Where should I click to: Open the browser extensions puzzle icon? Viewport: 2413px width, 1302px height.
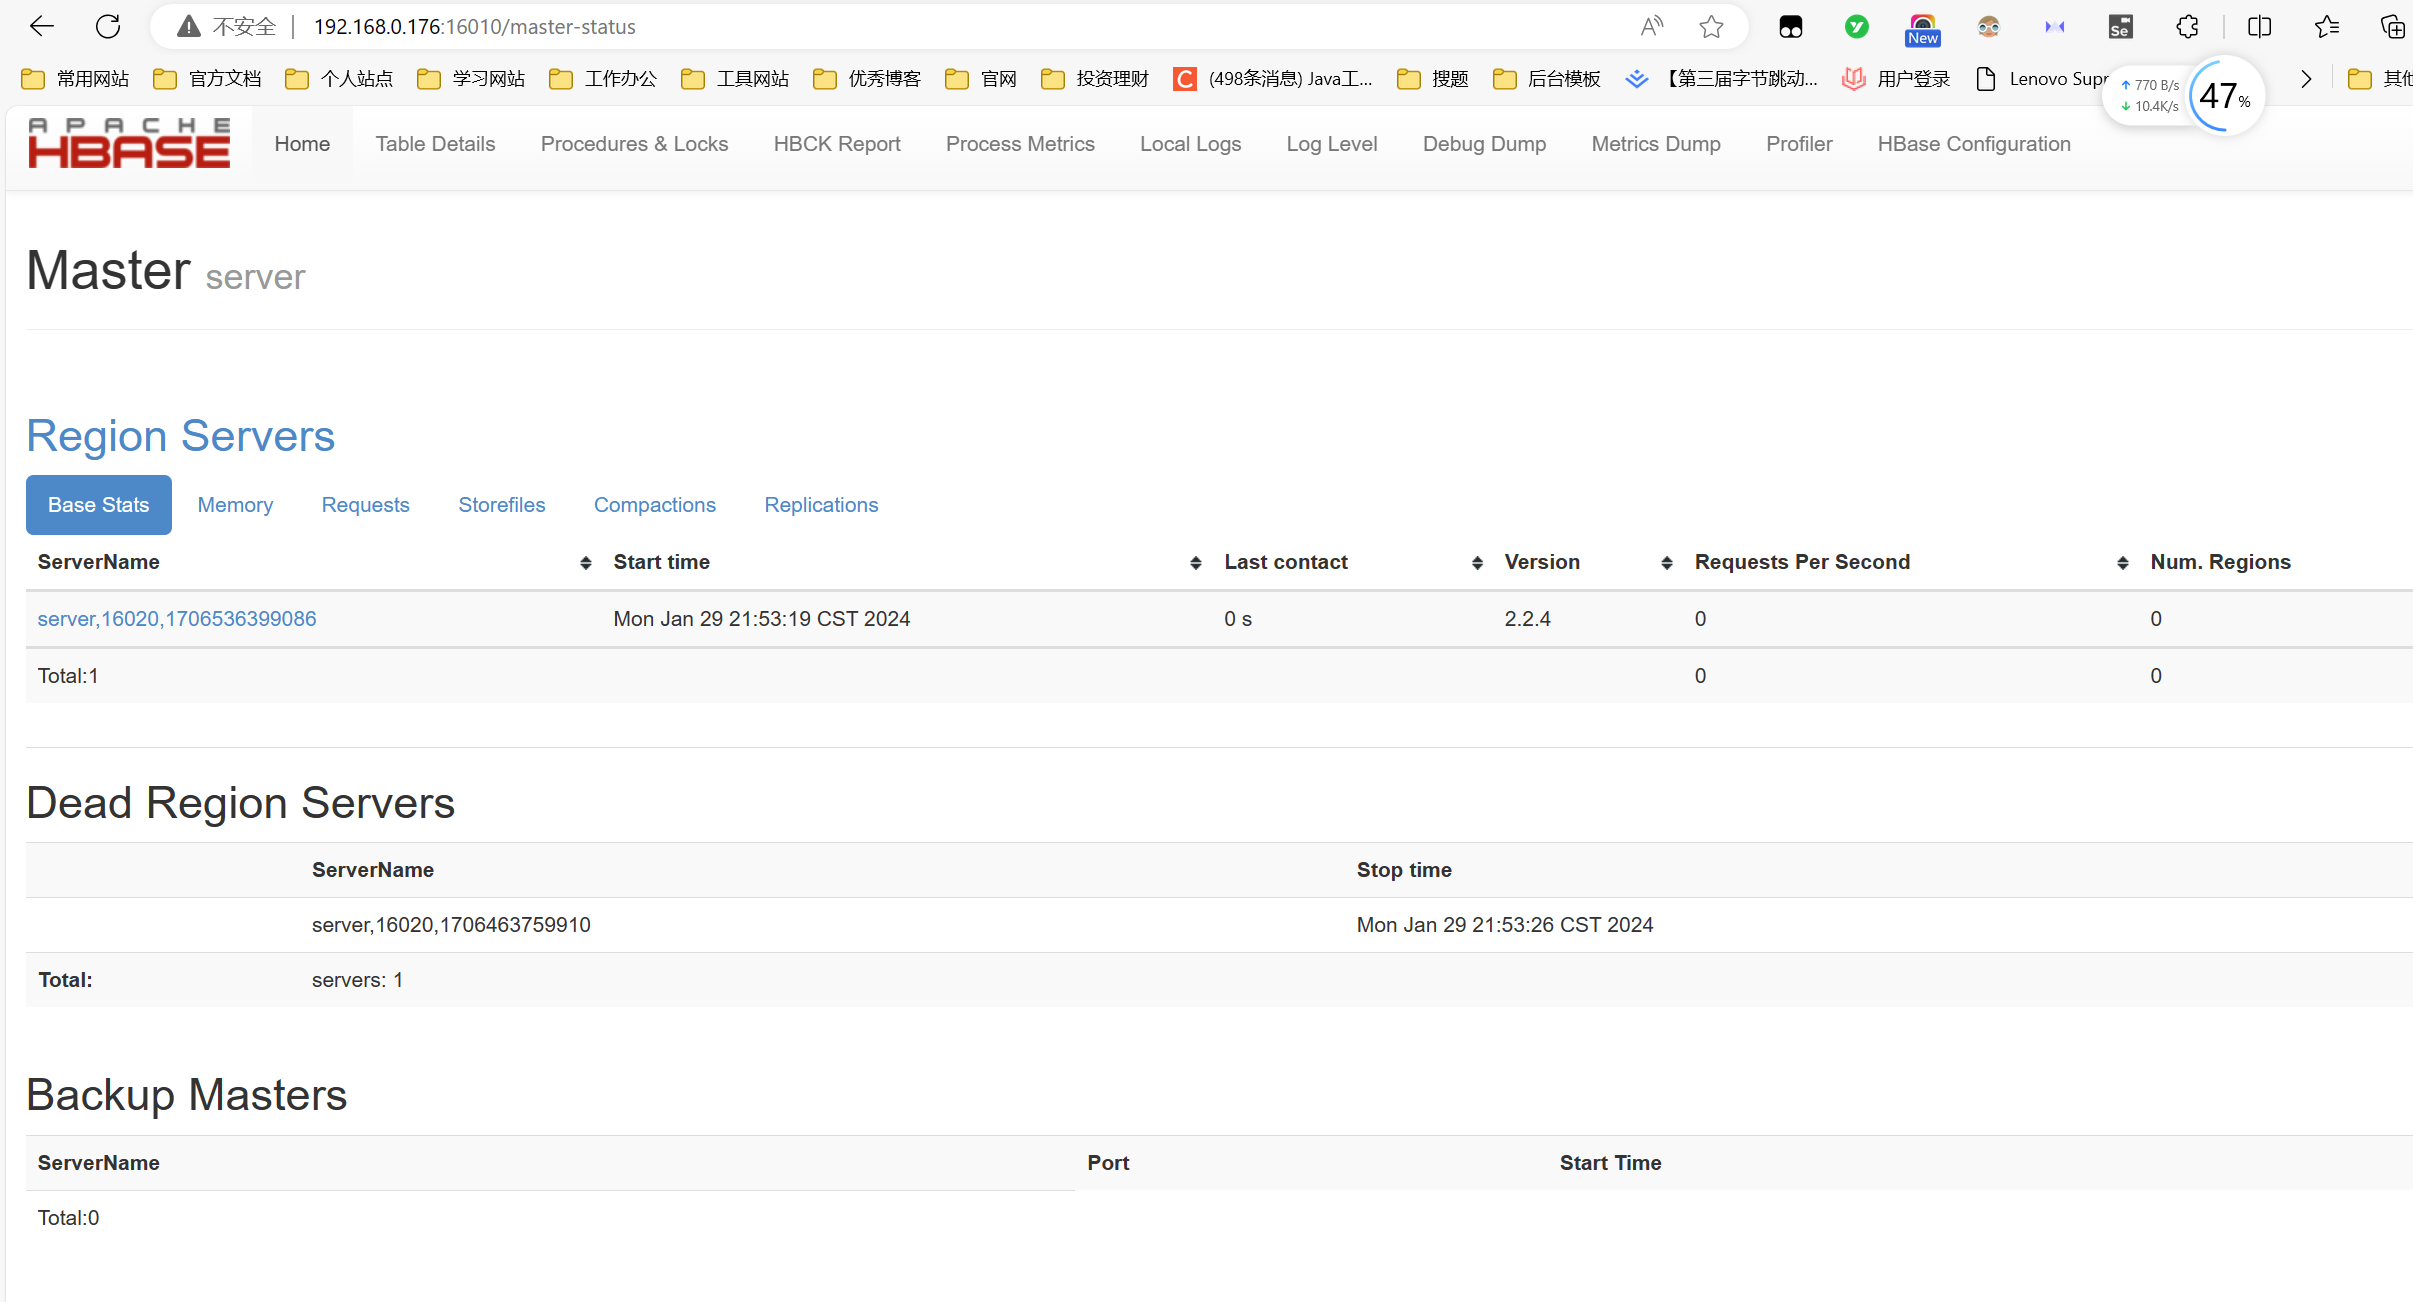[2188, 27]
